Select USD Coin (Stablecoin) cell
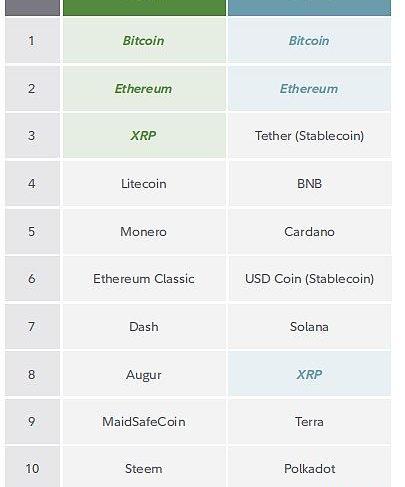The height and width of the screenshot is (487, 405). [309, 279]
